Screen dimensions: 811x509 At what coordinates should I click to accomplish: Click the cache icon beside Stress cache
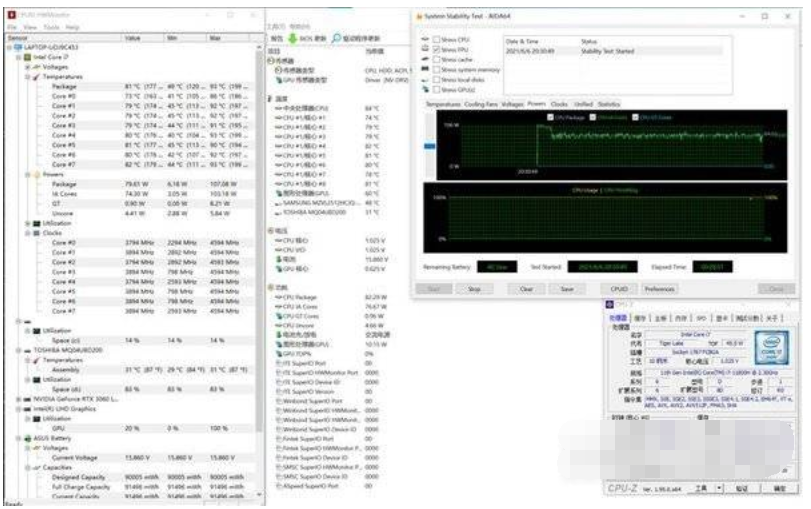click(x=425, y=59)
